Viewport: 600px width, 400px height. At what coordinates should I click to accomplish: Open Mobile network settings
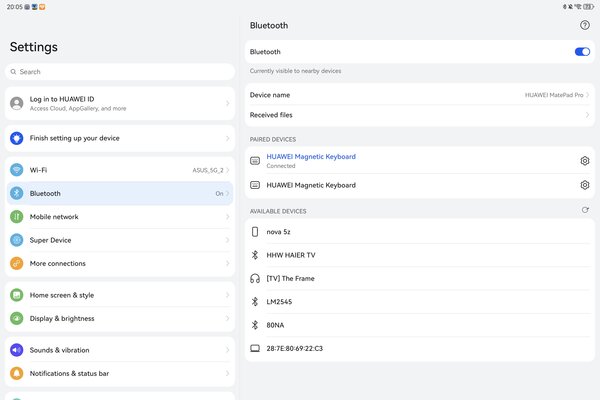[x=120, y=217]
